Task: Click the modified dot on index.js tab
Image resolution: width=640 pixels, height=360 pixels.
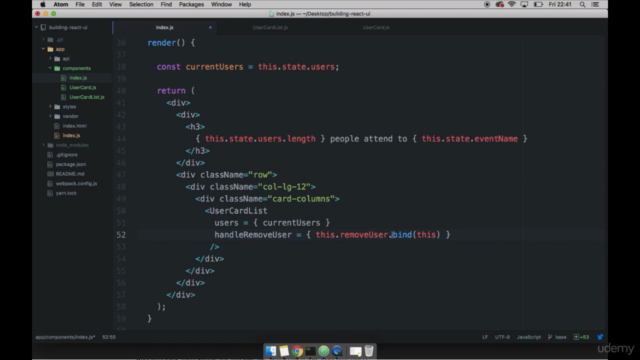Action: click(210, 27)
